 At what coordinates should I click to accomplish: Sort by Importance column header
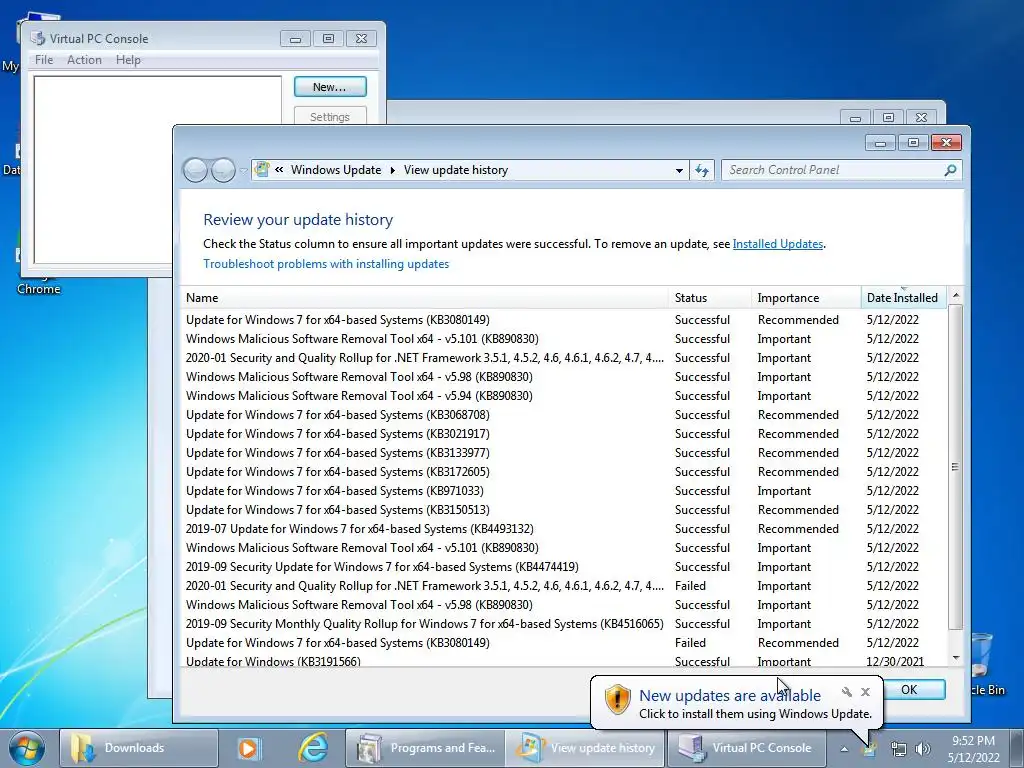(807, 298)
